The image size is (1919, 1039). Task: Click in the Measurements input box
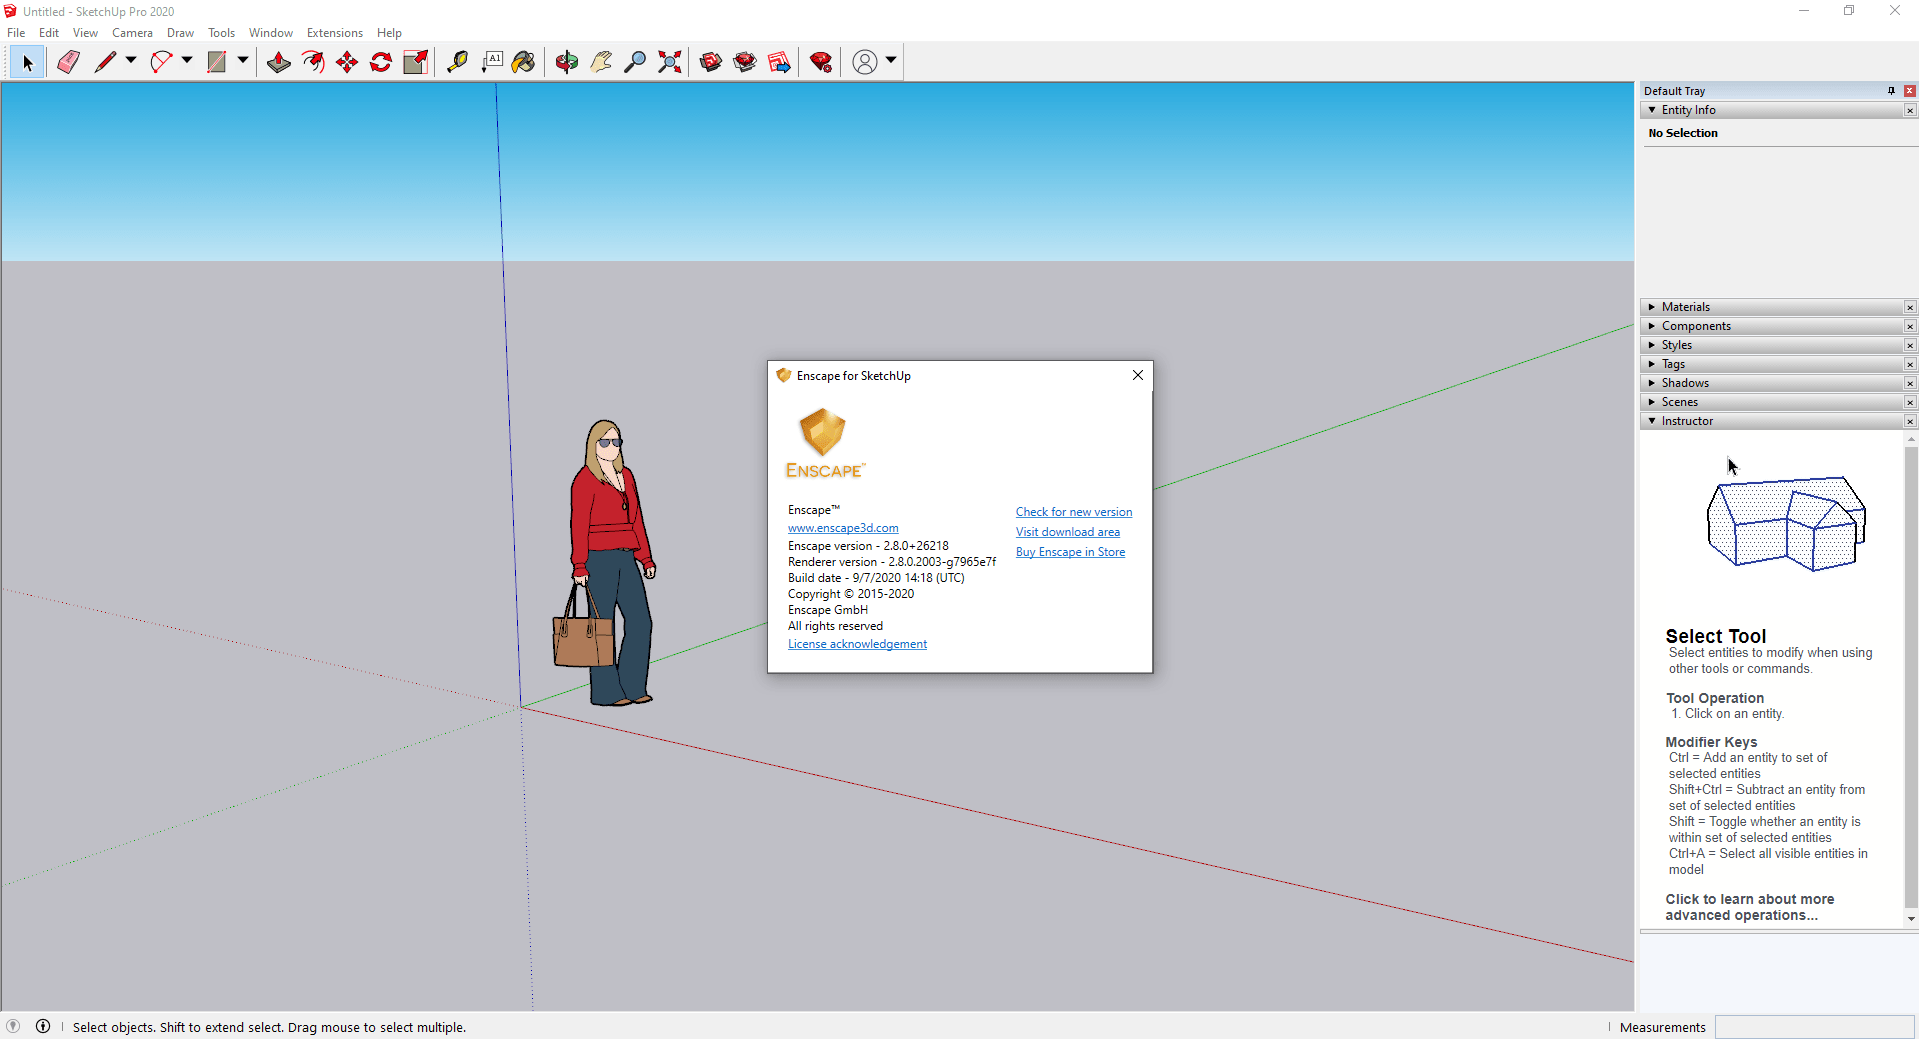coord(1814,1027)
